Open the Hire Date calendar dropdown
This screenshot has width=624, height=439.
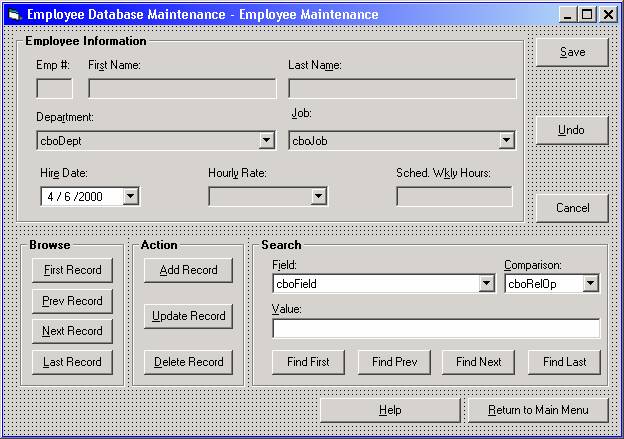pyautogui.click(x=131, y=196)
